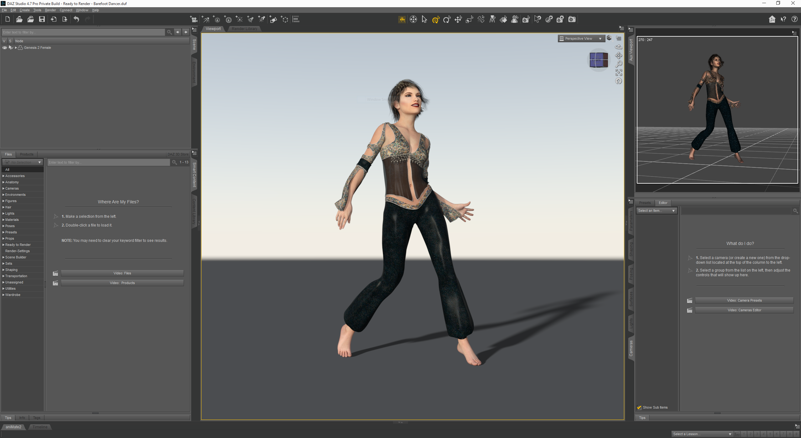Click the Video: Camera Presets button
This screenshot has height=438, width=801.
(744, 300)
